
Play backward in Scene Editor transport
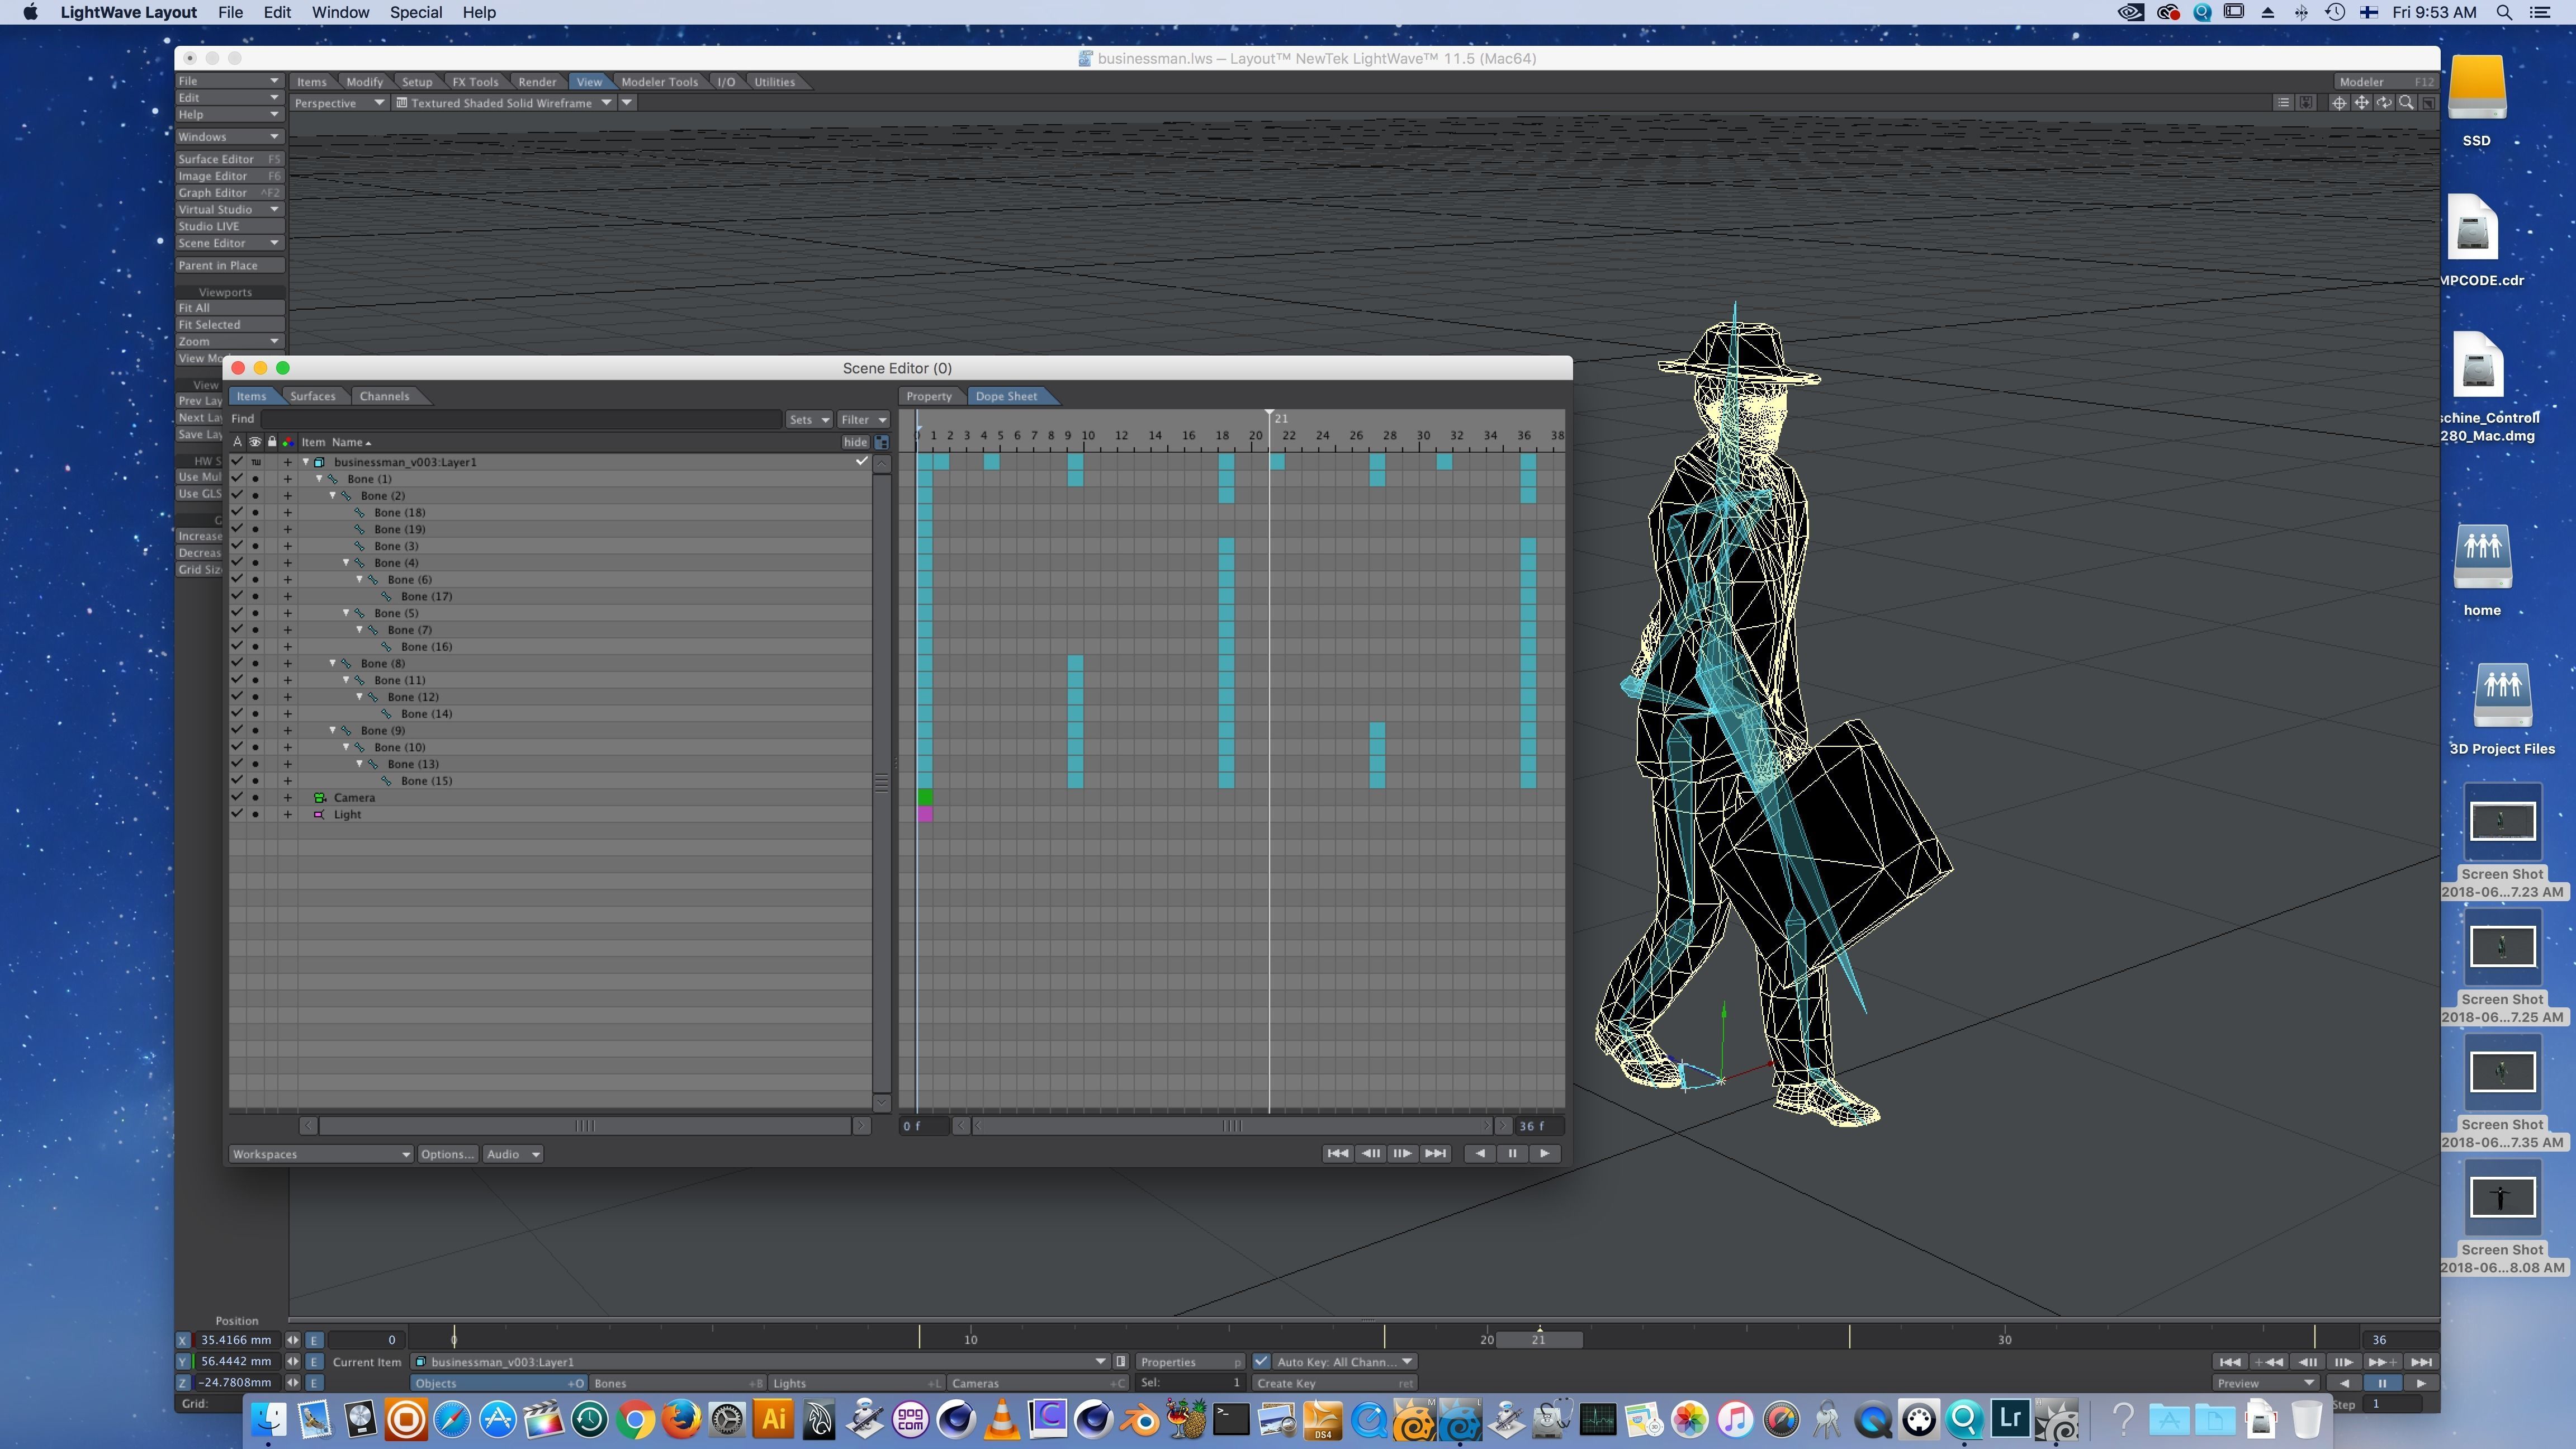(x=1480, y=1154)
